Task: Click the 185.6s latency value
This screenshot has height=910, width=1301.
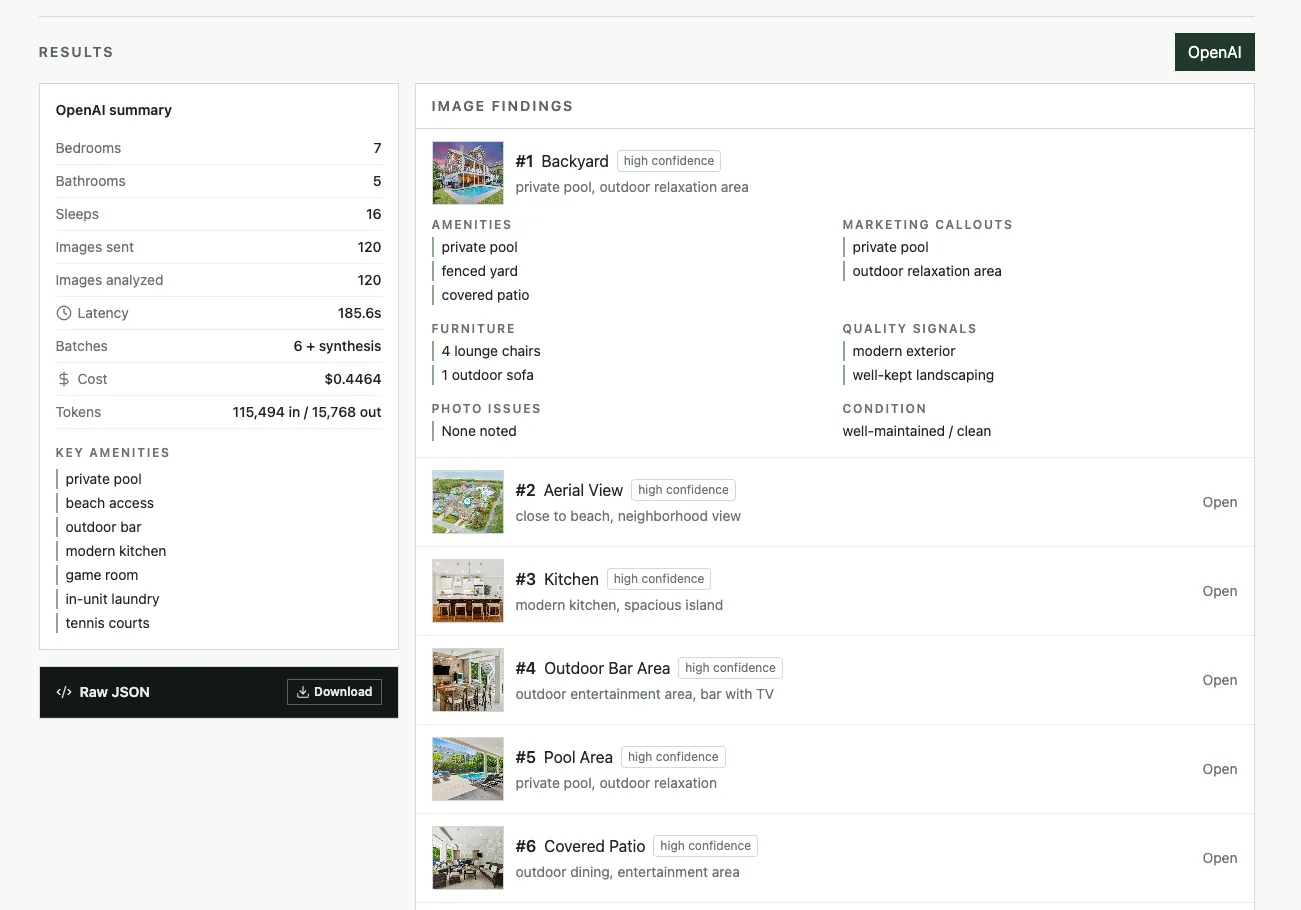Action: click(x=360, y=313)
